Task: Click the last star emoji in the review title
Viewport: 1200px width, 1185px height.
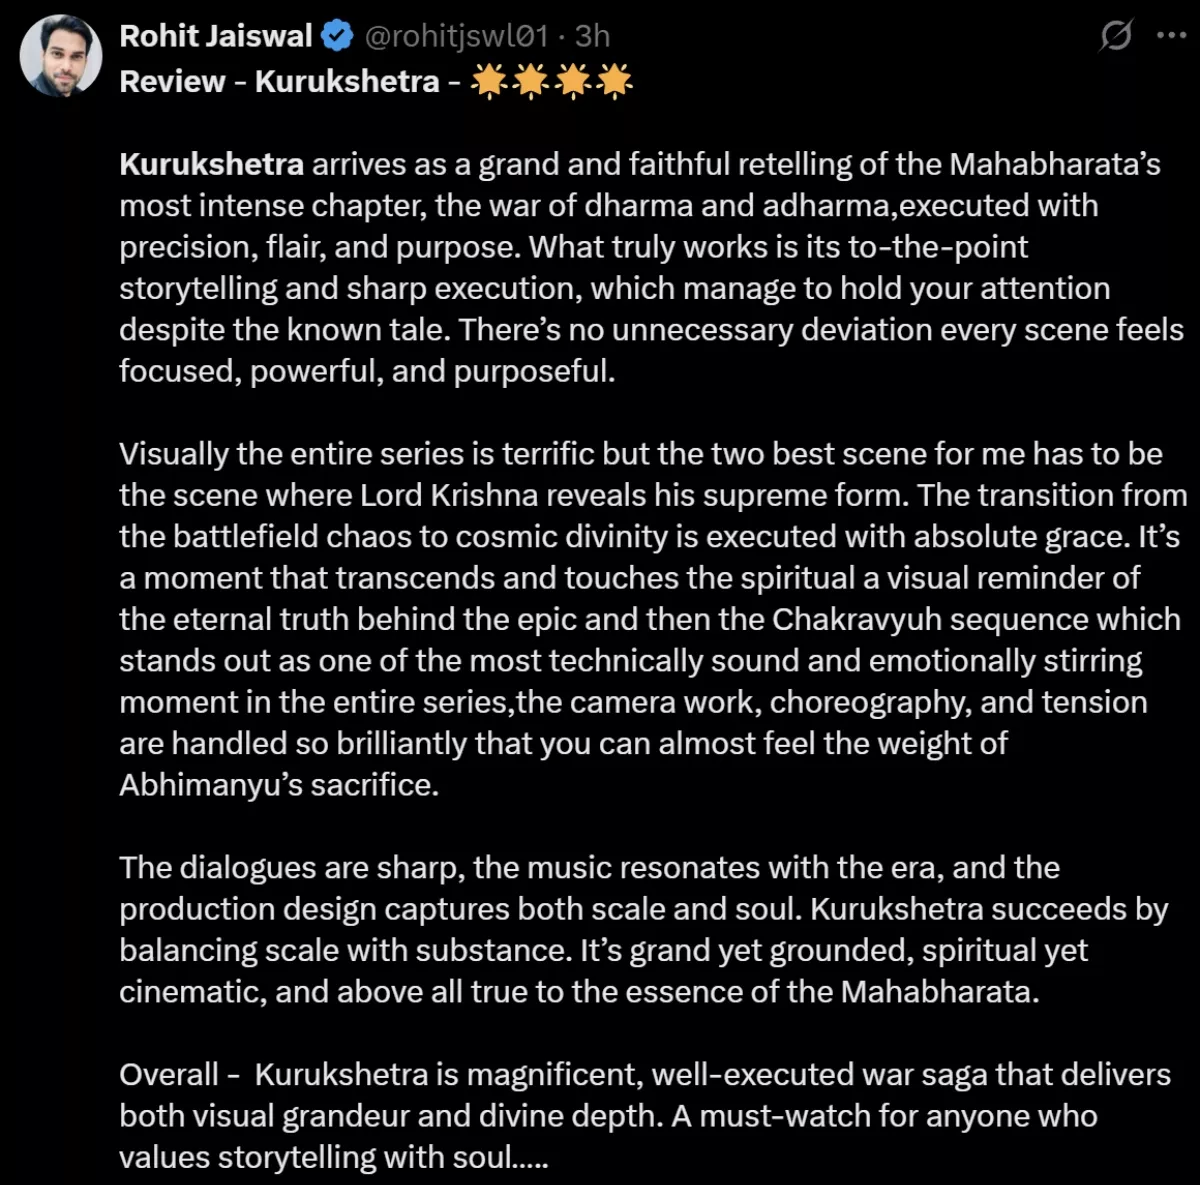Action: [615, 80]
